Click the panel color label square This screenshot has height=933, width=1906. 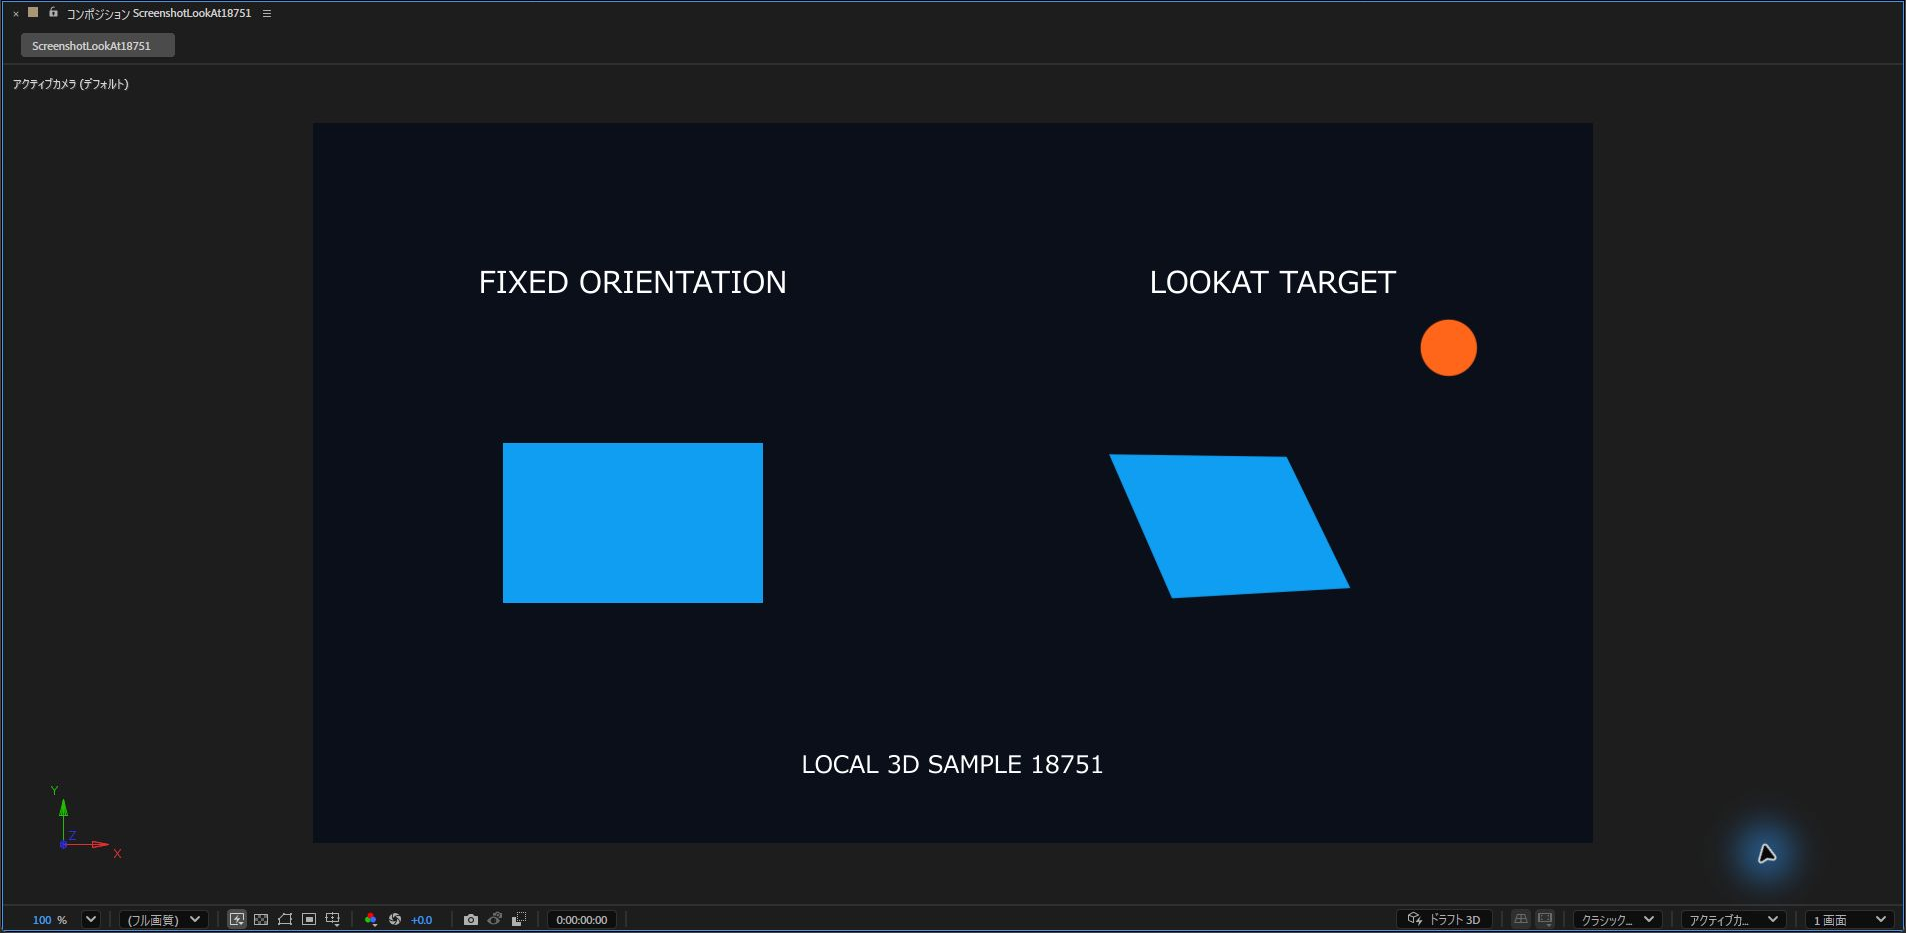click(x=33, y=12)
